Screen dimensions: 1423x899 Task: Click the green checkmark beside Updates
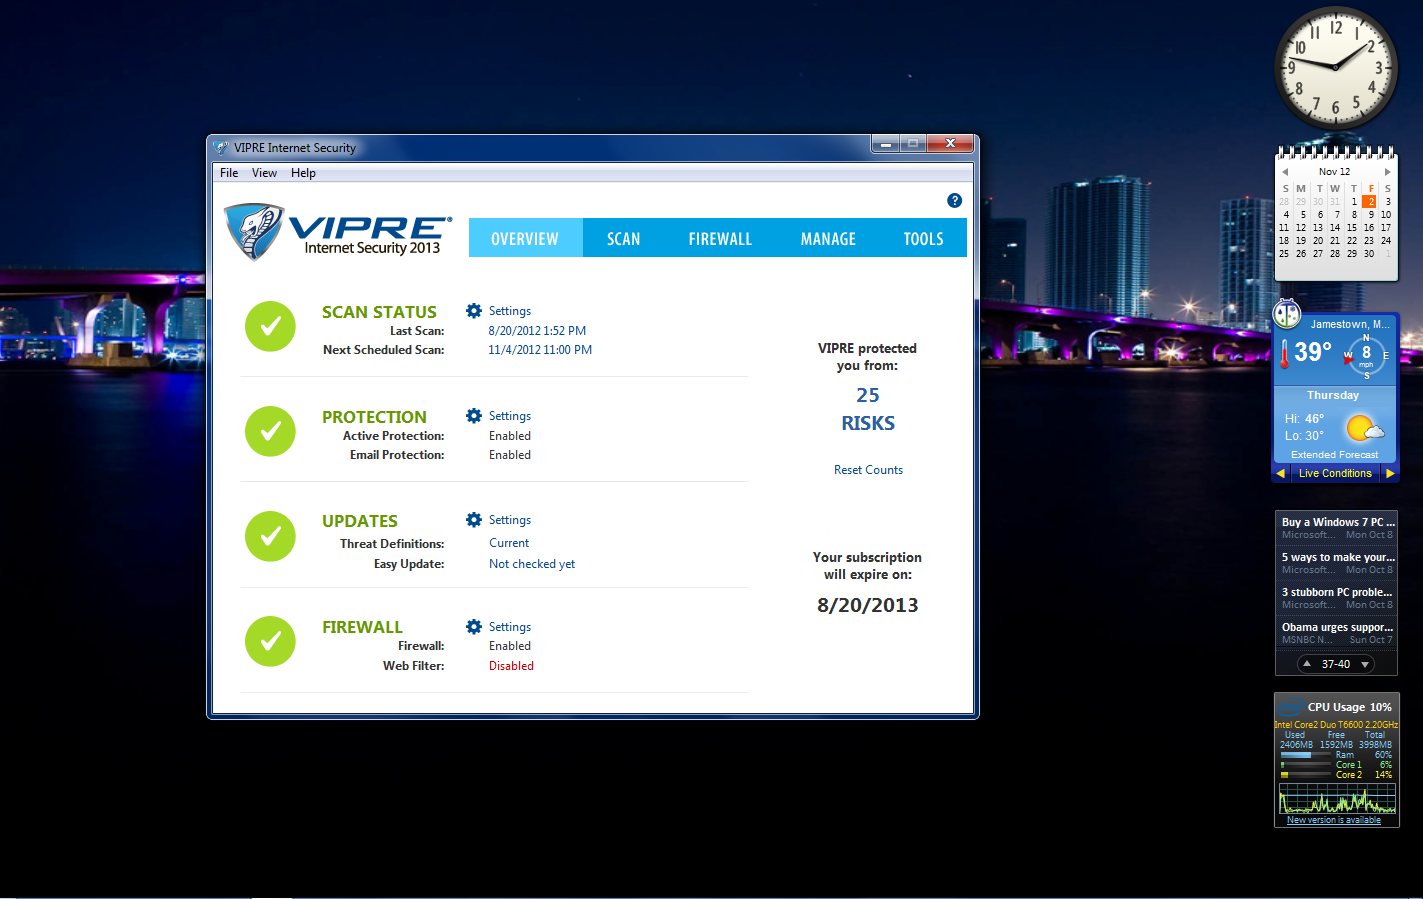pyautogui.click(x=270, y=537)
